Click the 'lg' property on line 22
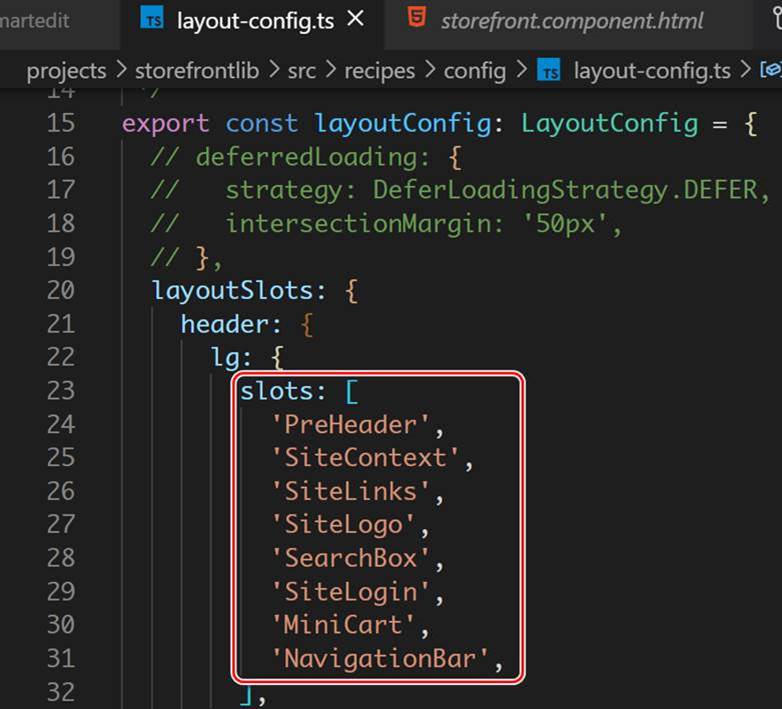The image size is (782, 709). tap(224, 358)
